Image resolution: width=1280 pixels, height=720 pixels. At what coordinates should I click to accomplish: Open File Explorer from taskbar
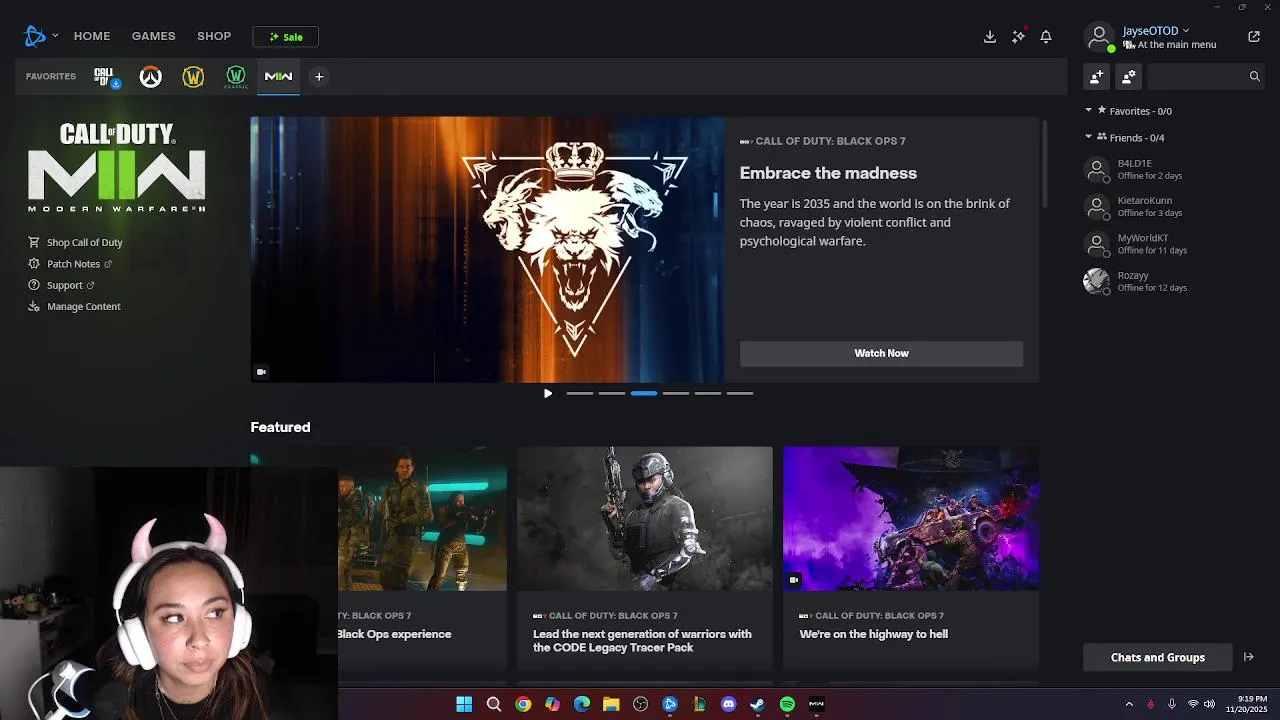point(611,704)
